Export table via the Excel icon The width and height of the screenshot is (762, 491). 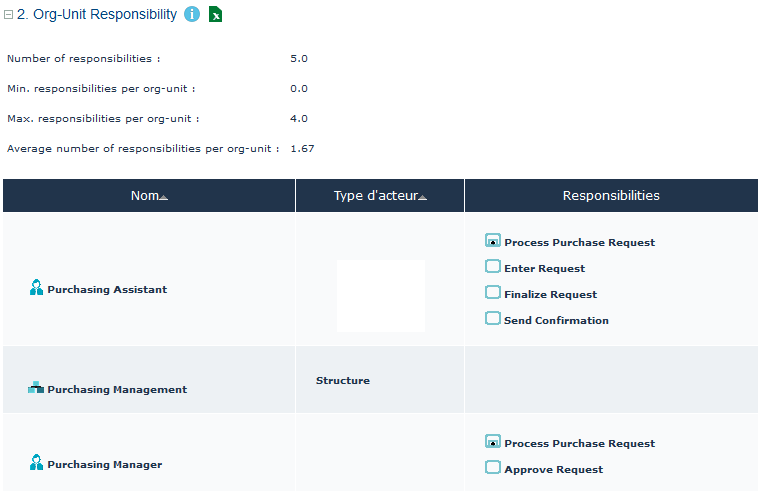[215, 15]
